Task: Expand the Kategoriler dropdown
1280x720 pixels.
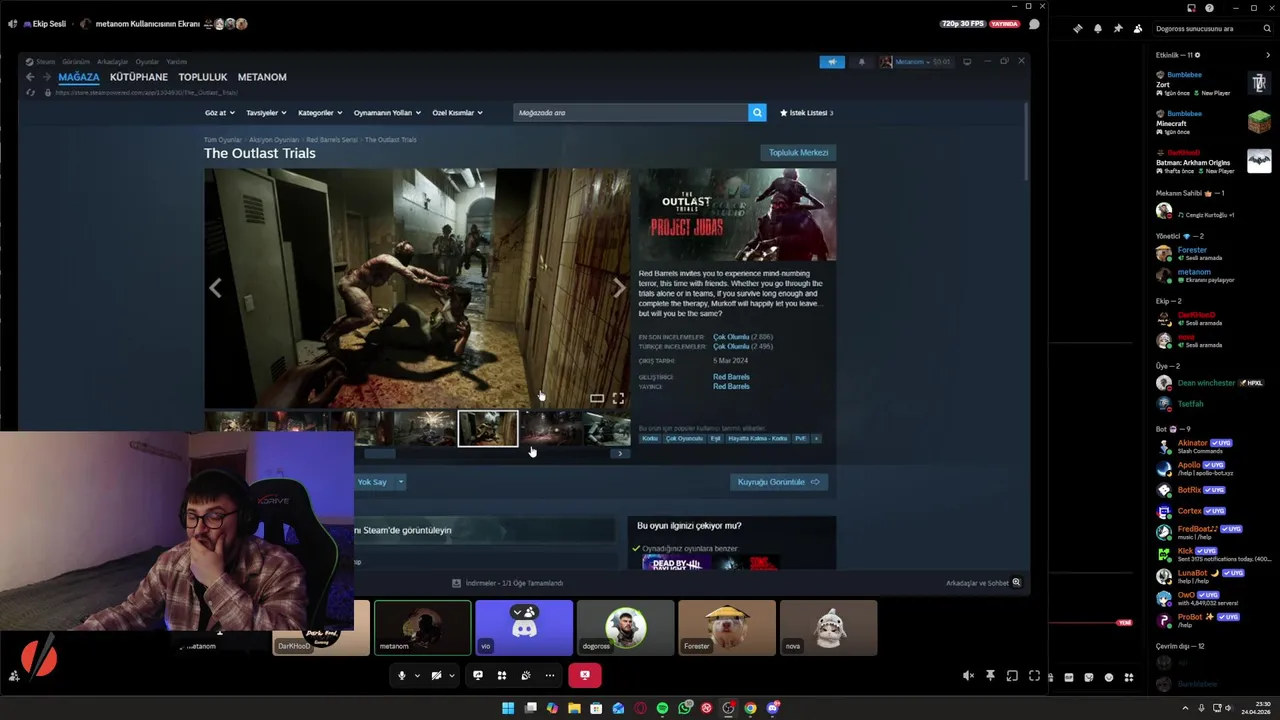Action: pos(320,113)
